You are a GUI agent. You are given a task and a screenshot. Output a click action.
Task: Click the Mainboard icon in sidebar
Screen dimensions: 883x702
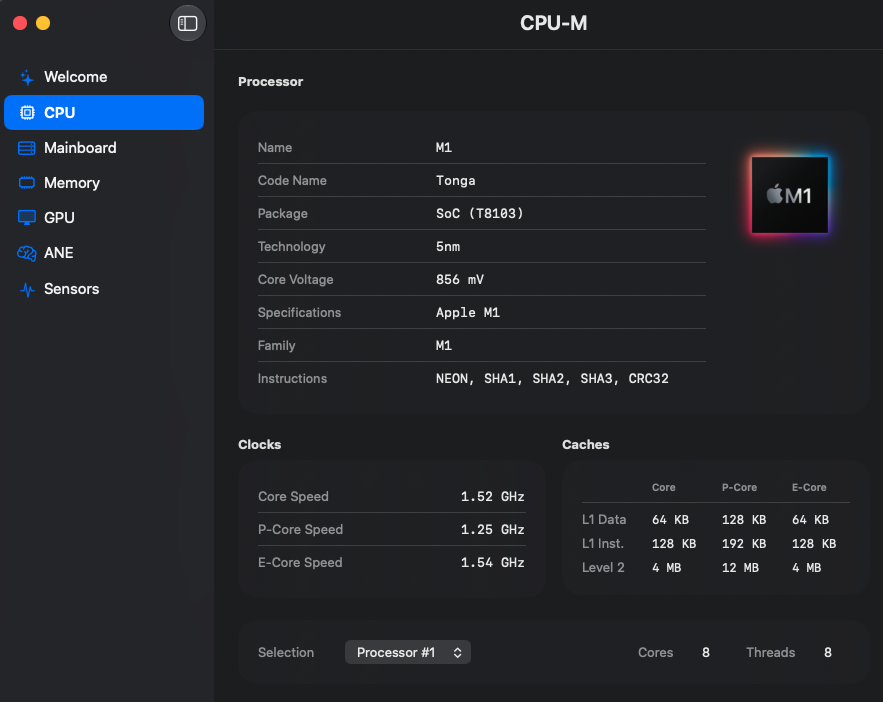point(26,148)
